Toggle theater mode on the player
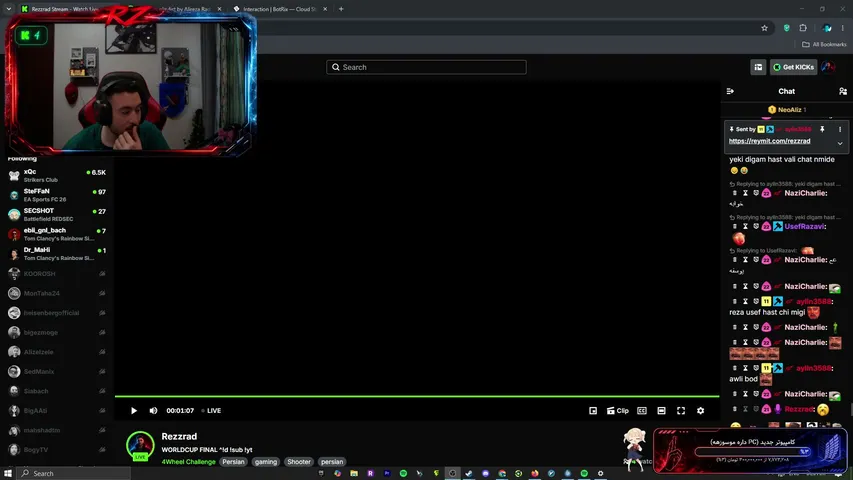This screenshot has height=480, width=853. click(662, 411)
